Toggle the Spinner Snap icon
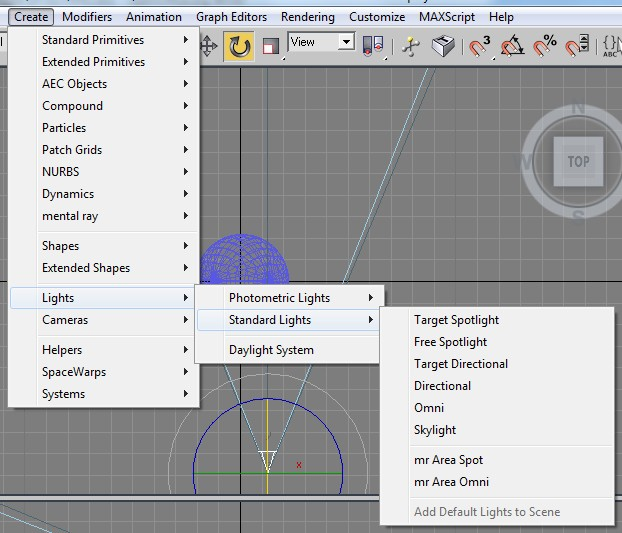 click(x=577, y=46)
